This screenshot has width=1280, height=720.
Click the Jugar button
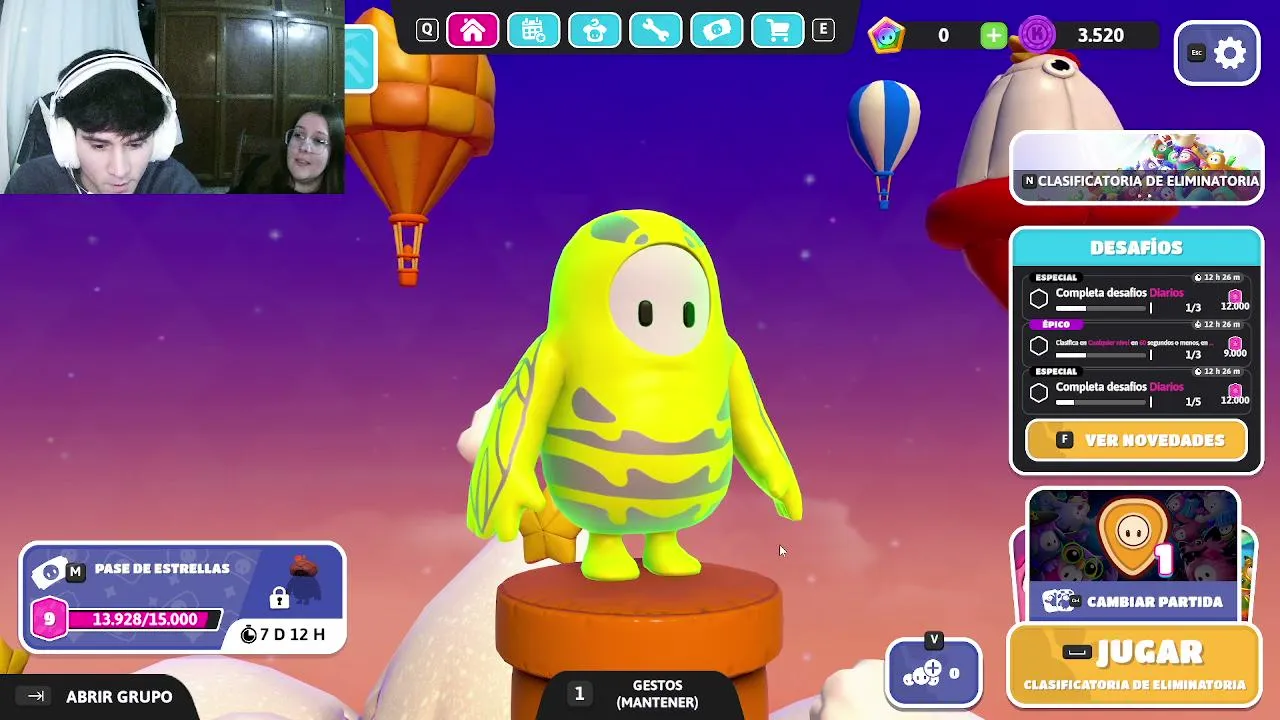(x=1134, y=665)
